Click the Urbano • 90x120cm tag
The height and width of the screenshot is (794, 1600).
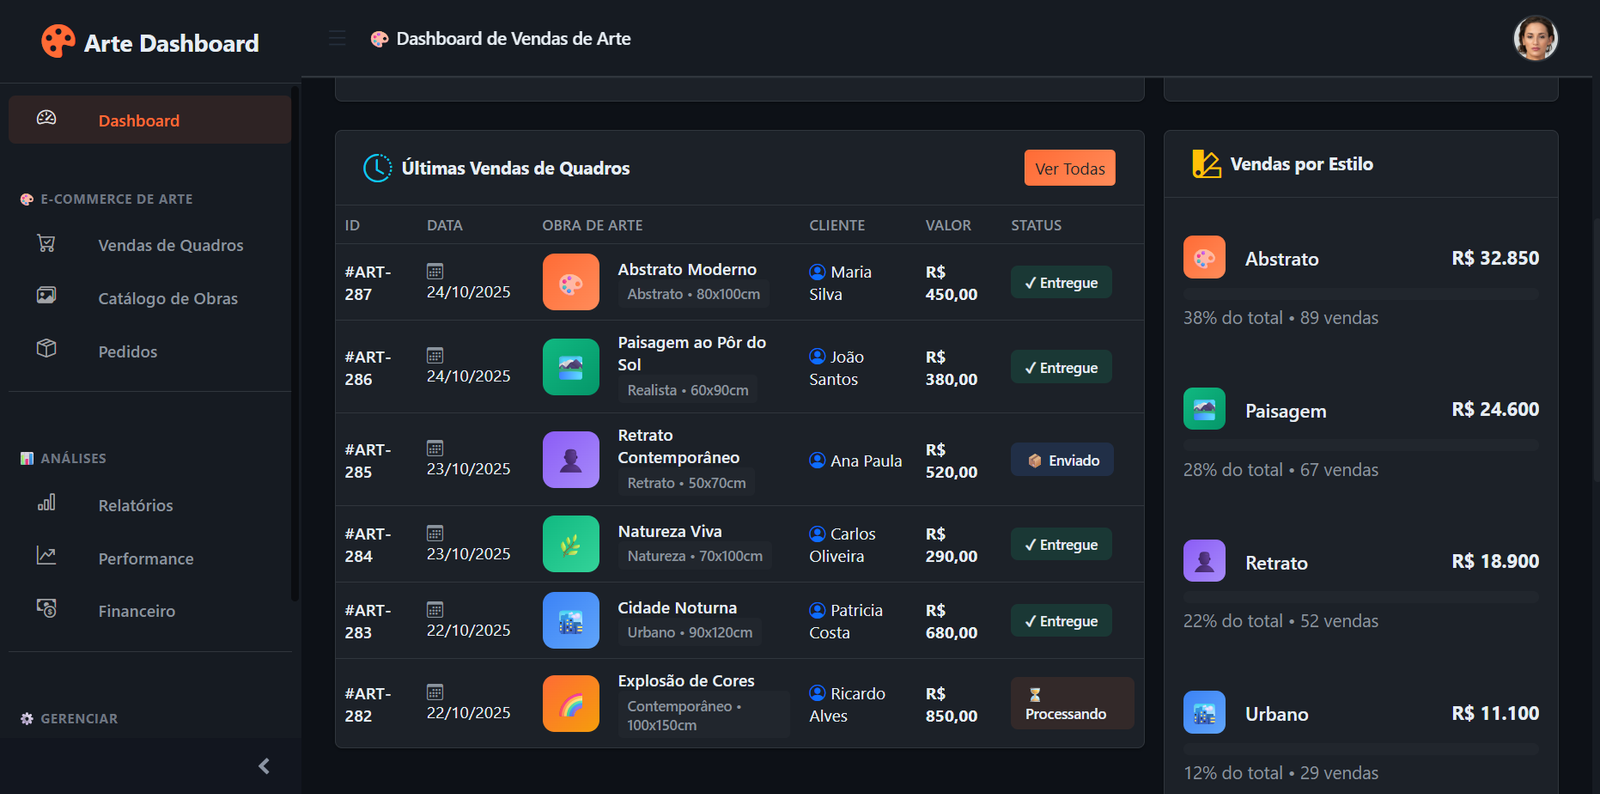690,632
